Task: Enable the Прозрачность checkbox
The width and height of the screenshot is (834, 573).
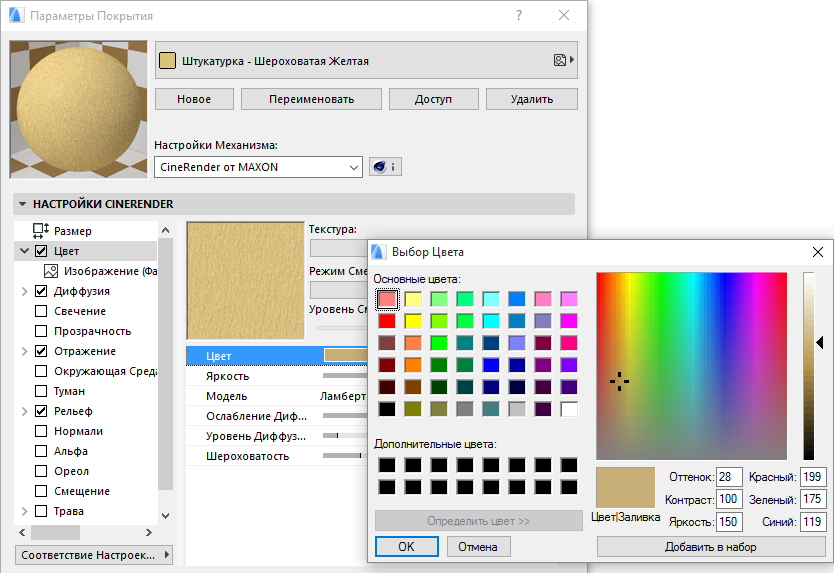Action: pos(41,331)
